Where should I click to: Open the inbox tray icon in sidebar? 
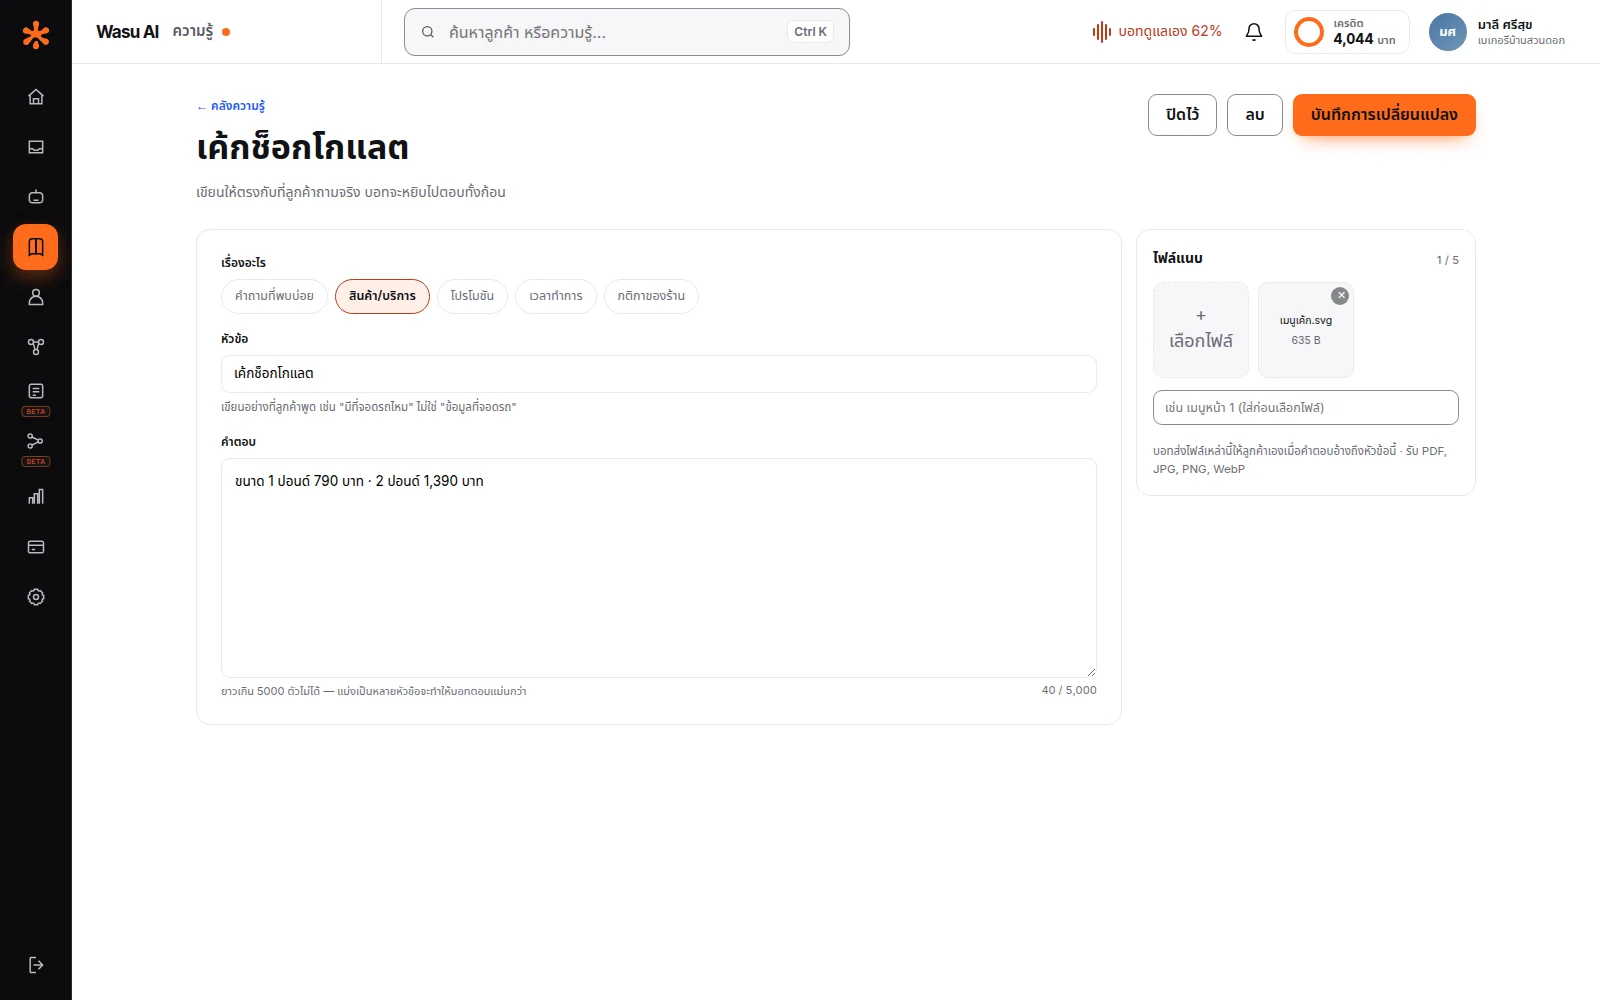pos(36,147)
